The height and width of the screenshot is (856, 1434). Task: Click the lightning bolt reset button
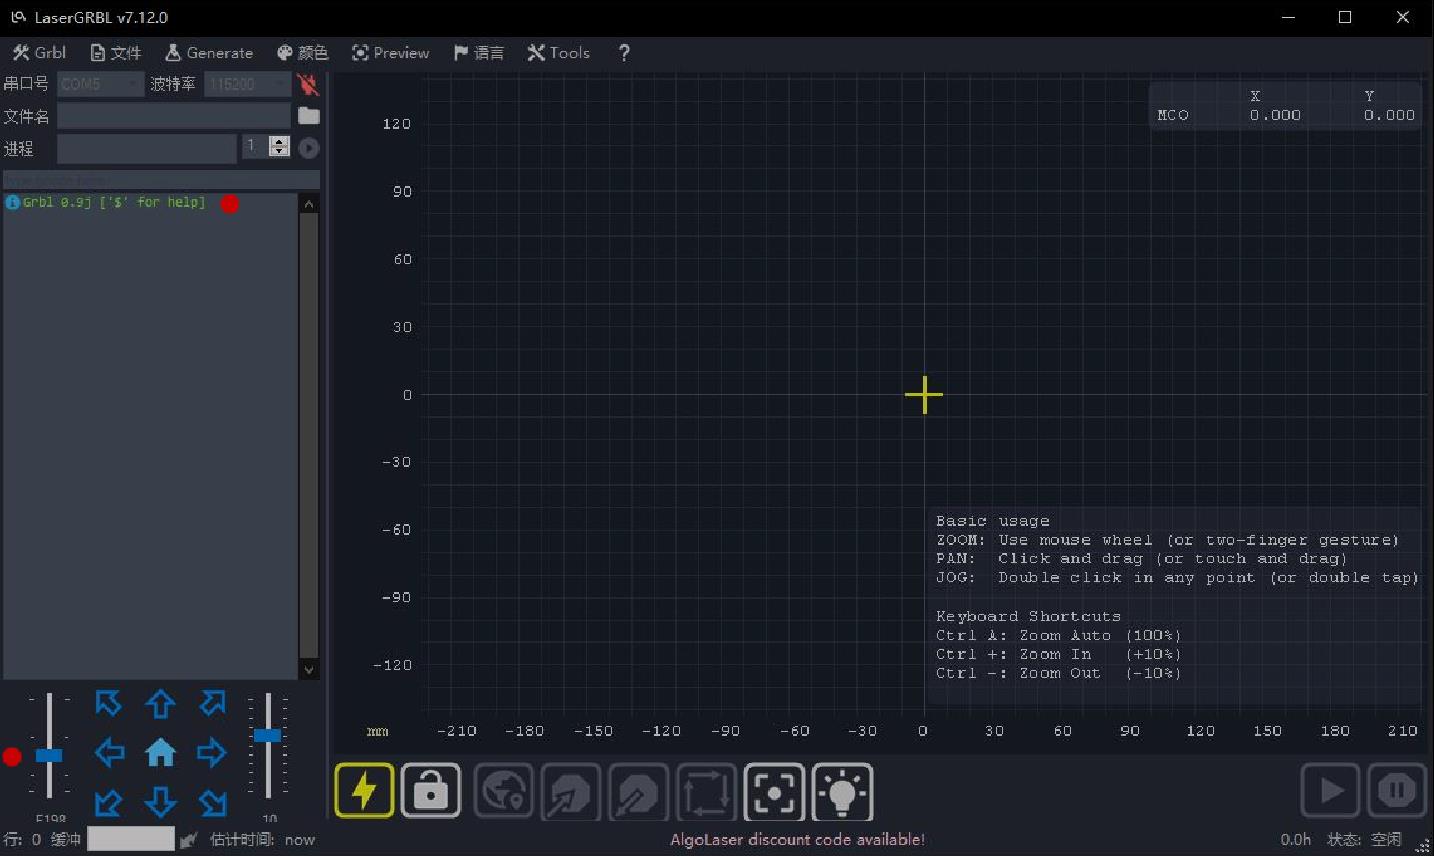point(364,791)
